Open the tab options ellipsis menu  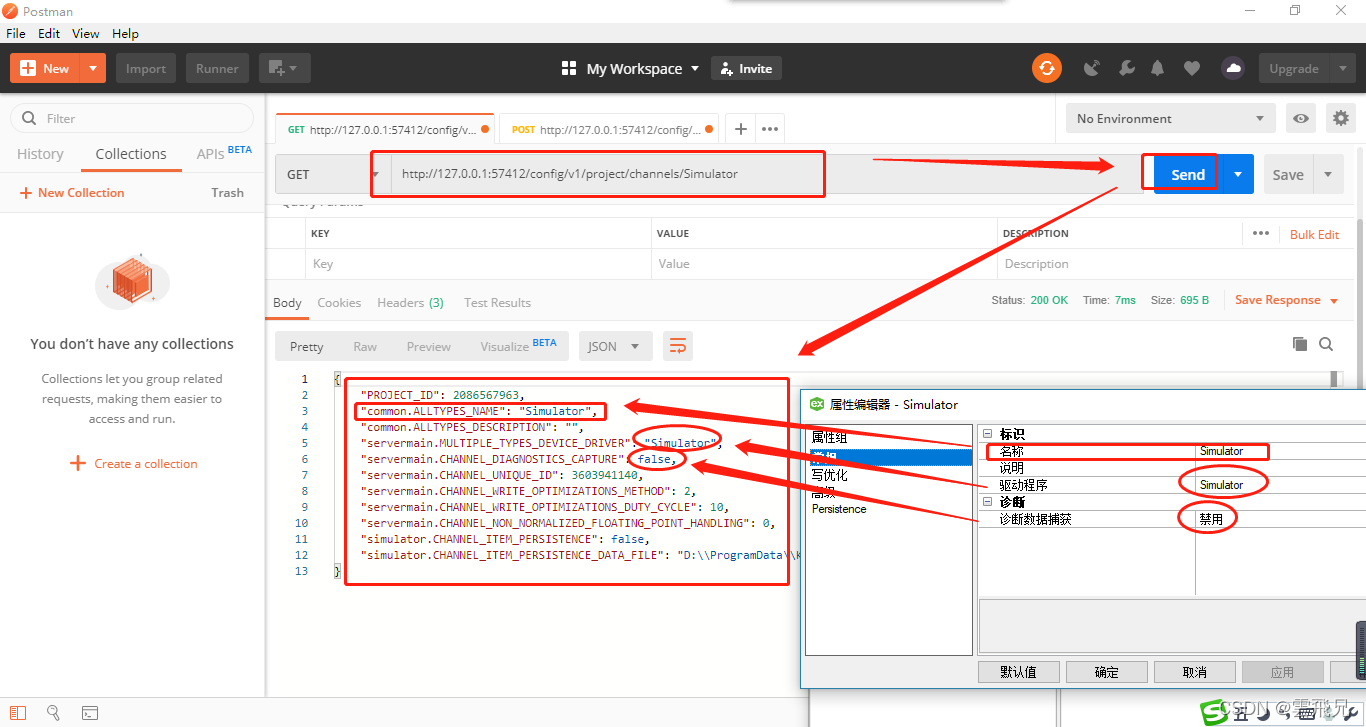(x=770, y=129)
